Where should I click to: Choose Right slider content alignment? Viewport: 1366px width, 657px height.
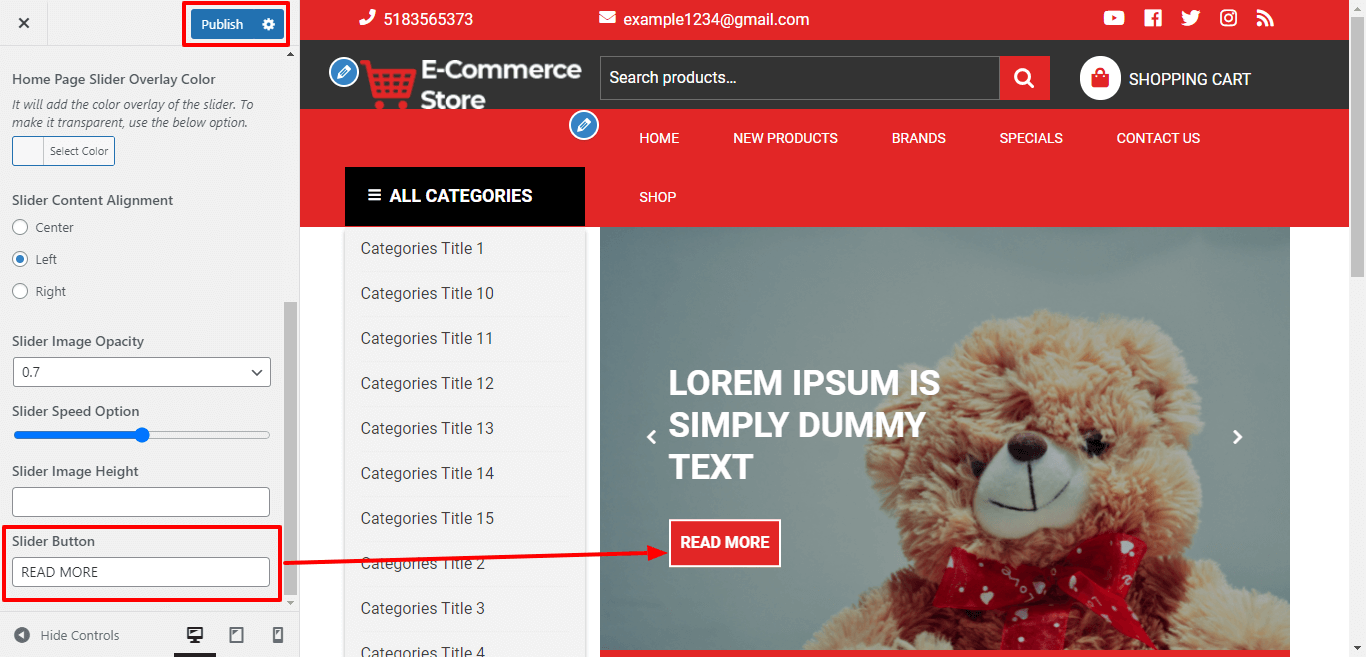click(x=20, y=291)
